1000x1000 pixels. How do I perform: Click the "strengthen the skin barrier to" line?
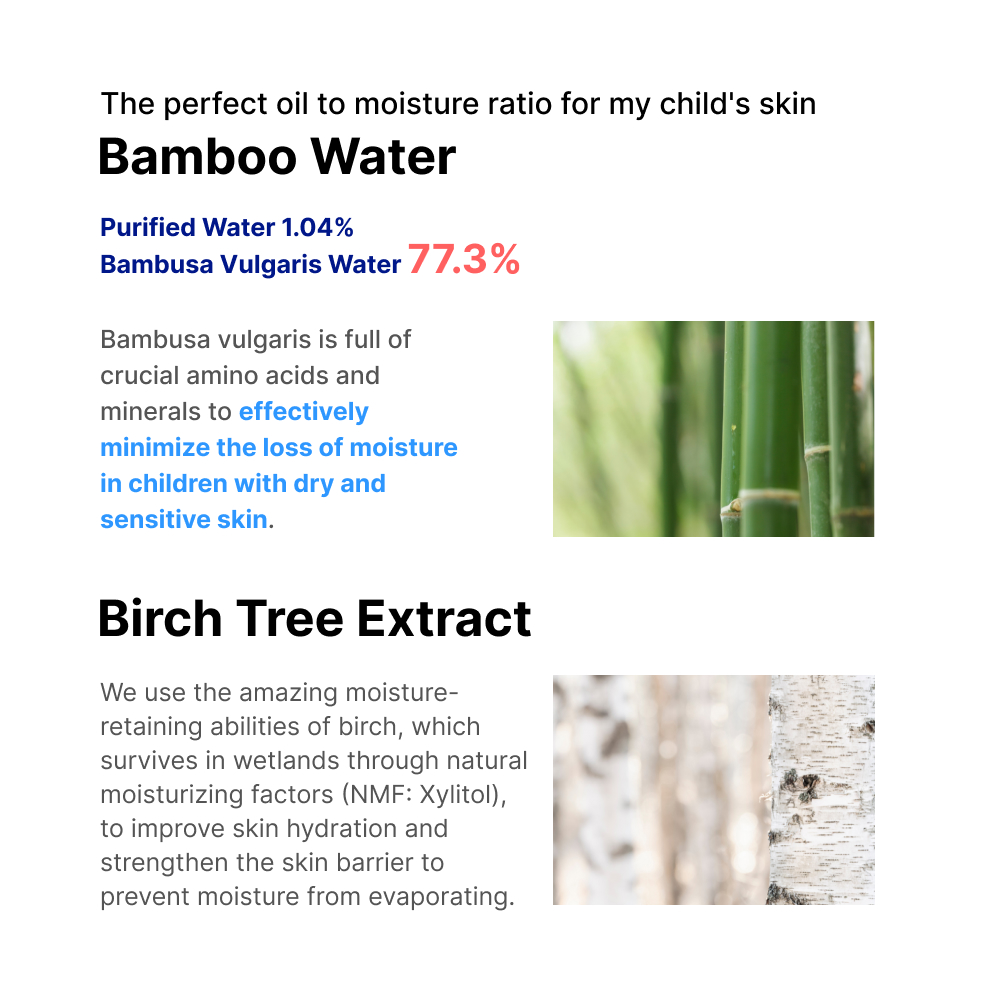pyautogui.click(x=272, y=863)
